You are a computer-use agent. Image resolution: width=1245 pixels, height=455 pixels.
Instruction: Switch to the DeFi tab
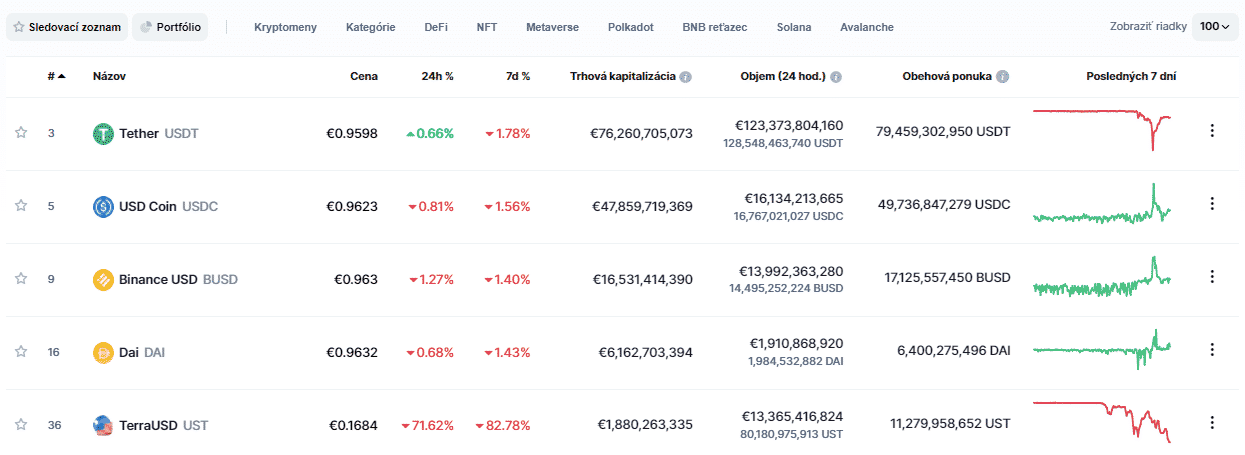pos(436,27)
